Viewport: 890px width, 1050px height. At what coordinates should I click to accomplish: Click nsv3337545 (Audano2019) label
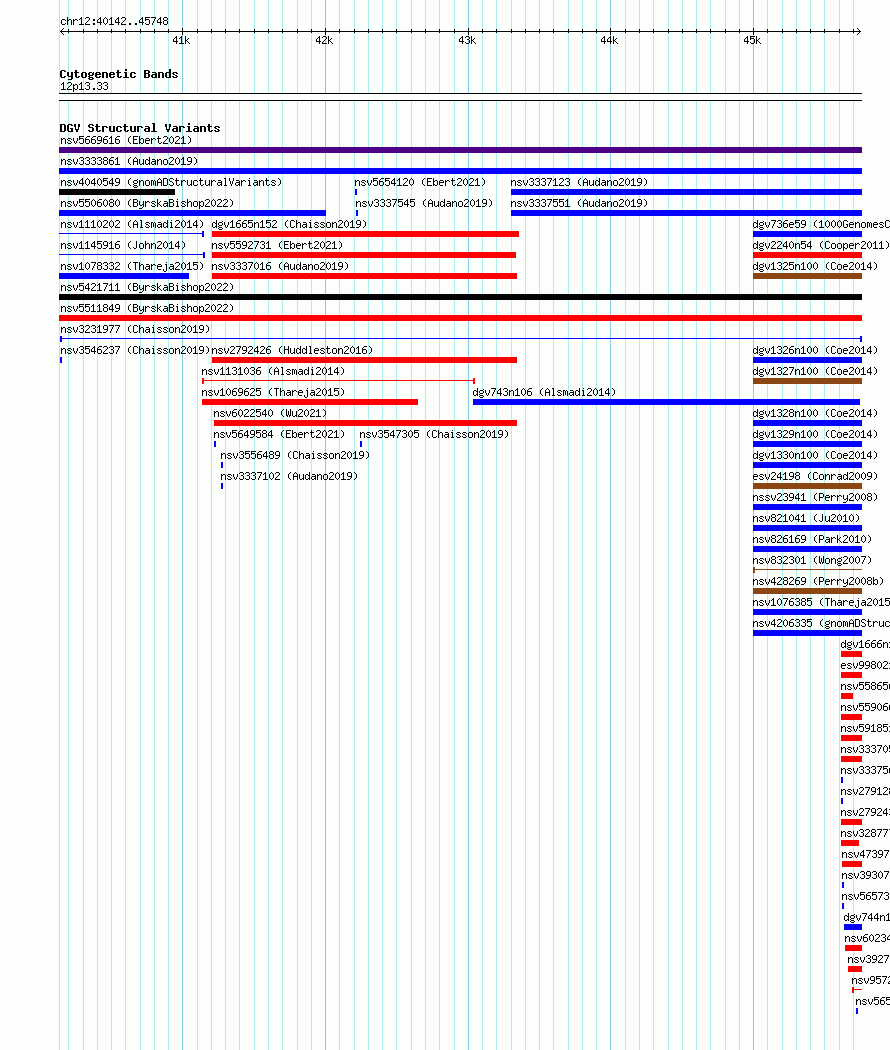point(424,203)
